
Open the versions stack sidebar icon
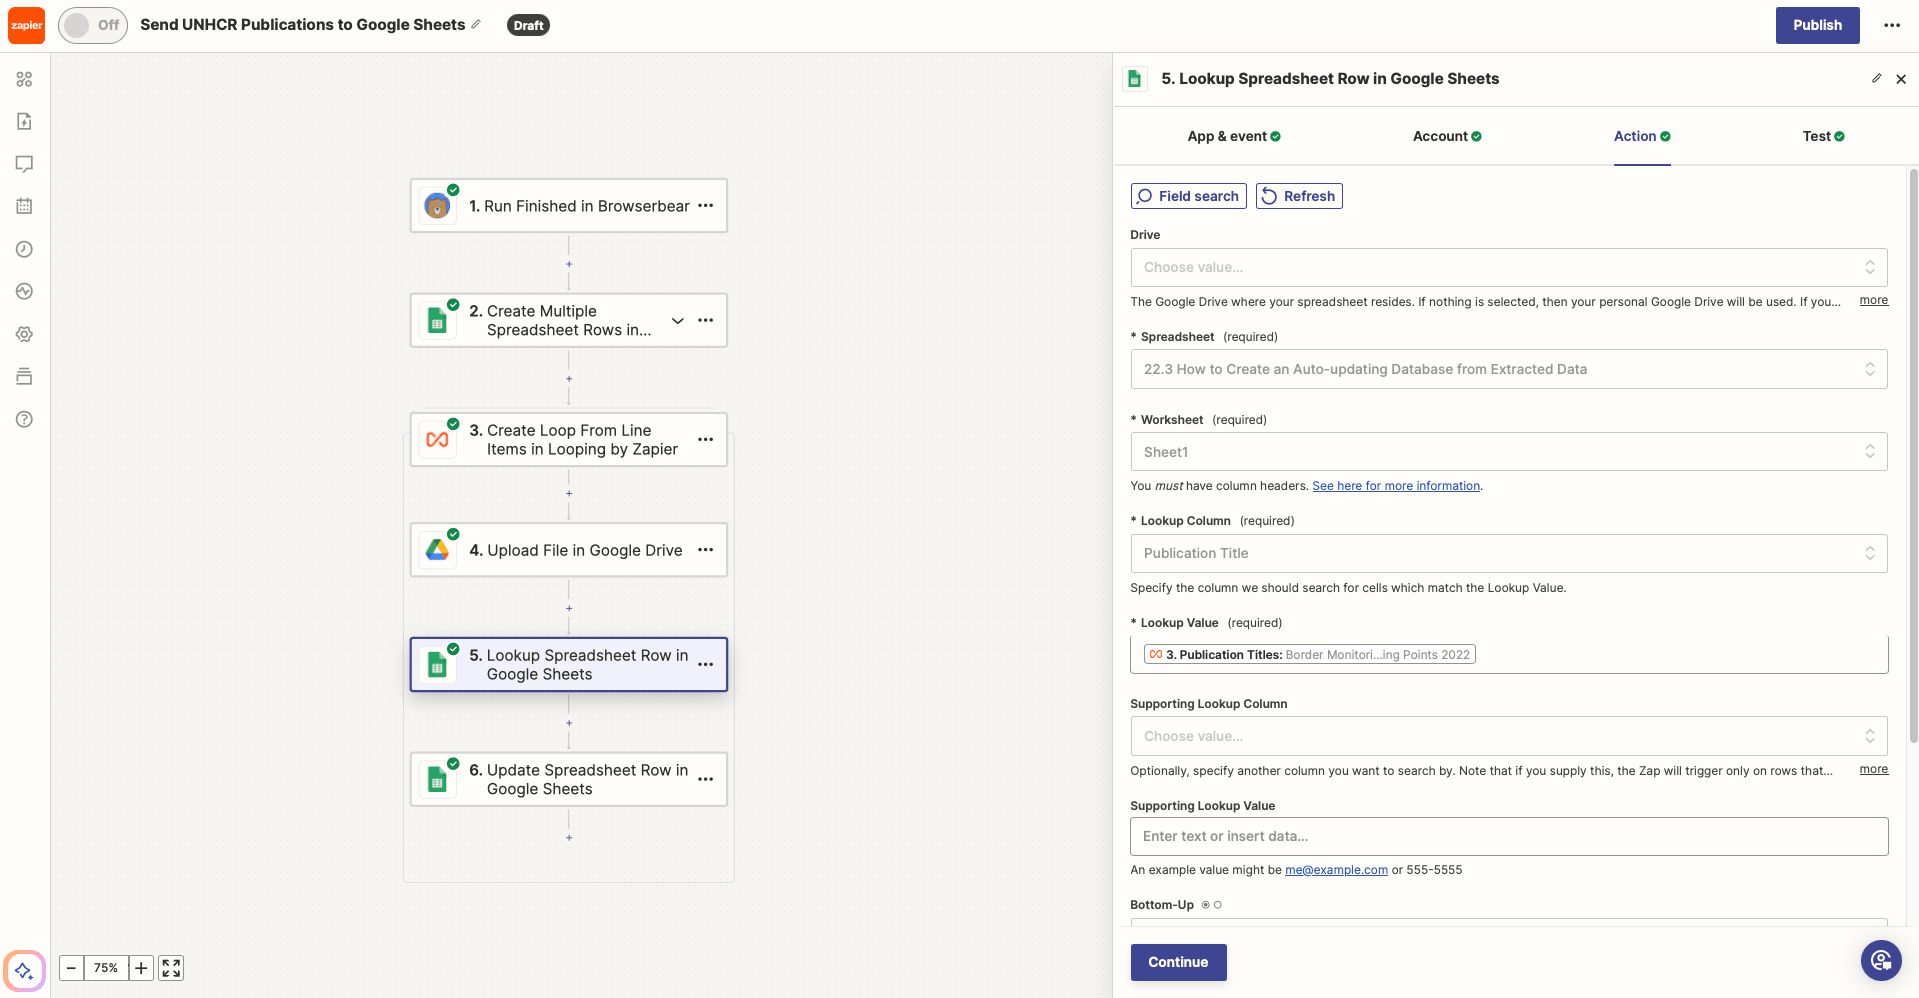pyautogui.click(x=25, y=376)
